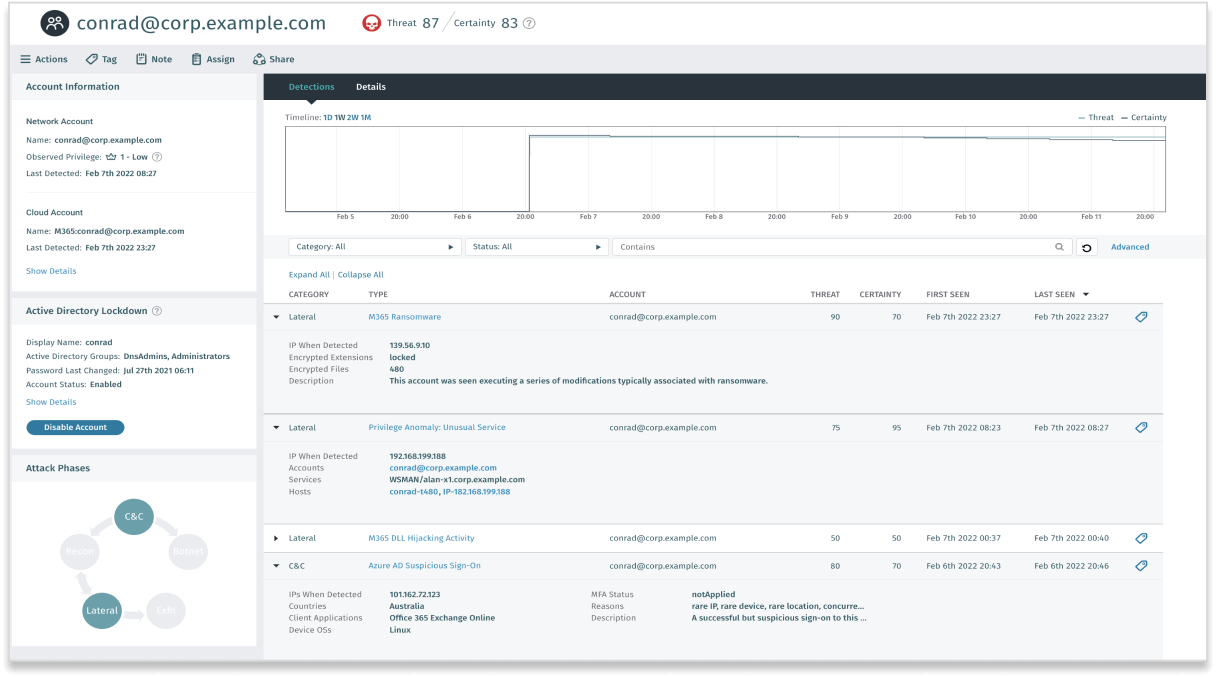The image size is (1216, 677).
Task: Click the tag icon on the M365 Ransomware row
Action: pos(1141,316)
